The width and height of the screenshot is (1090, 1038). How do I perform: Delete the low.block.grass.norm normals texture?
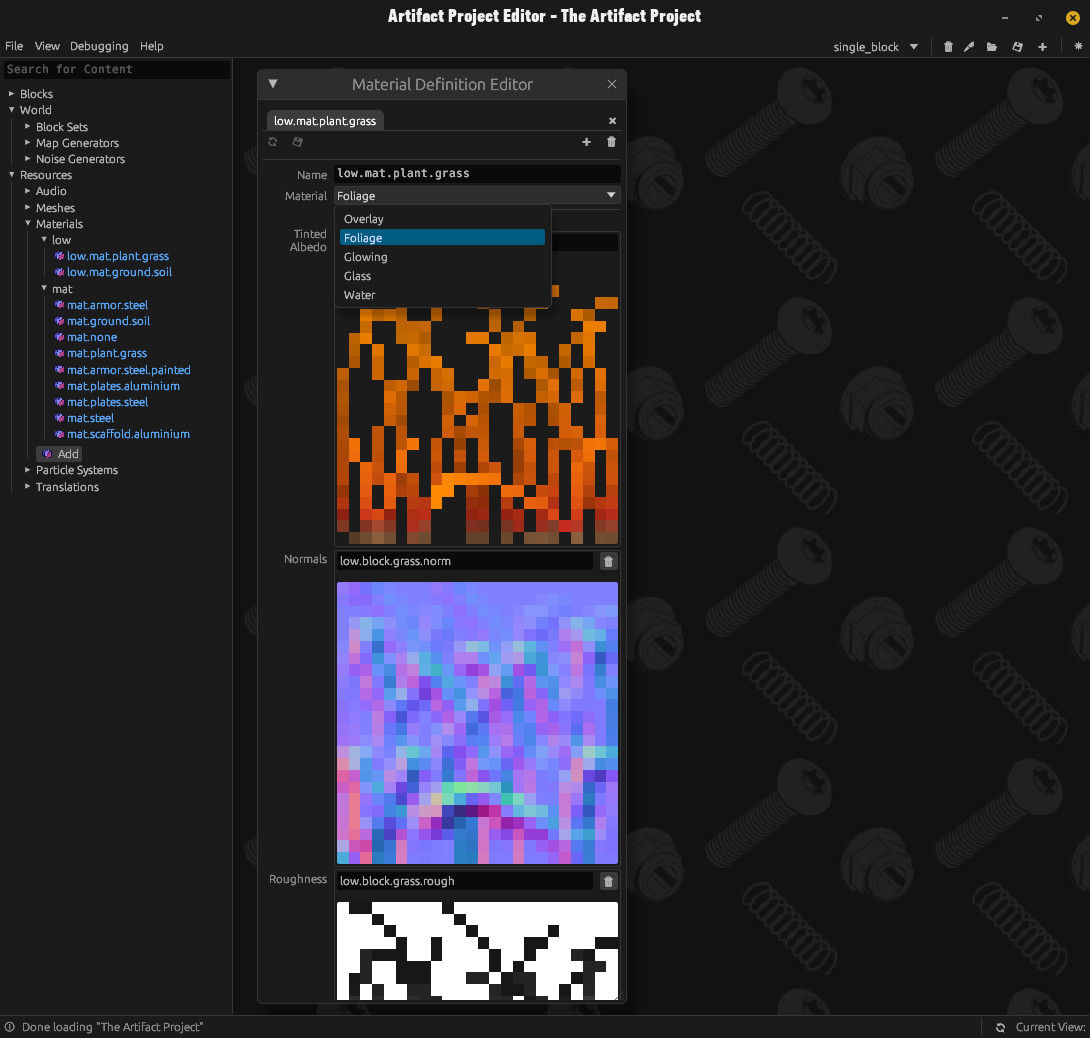click(608, 562)
